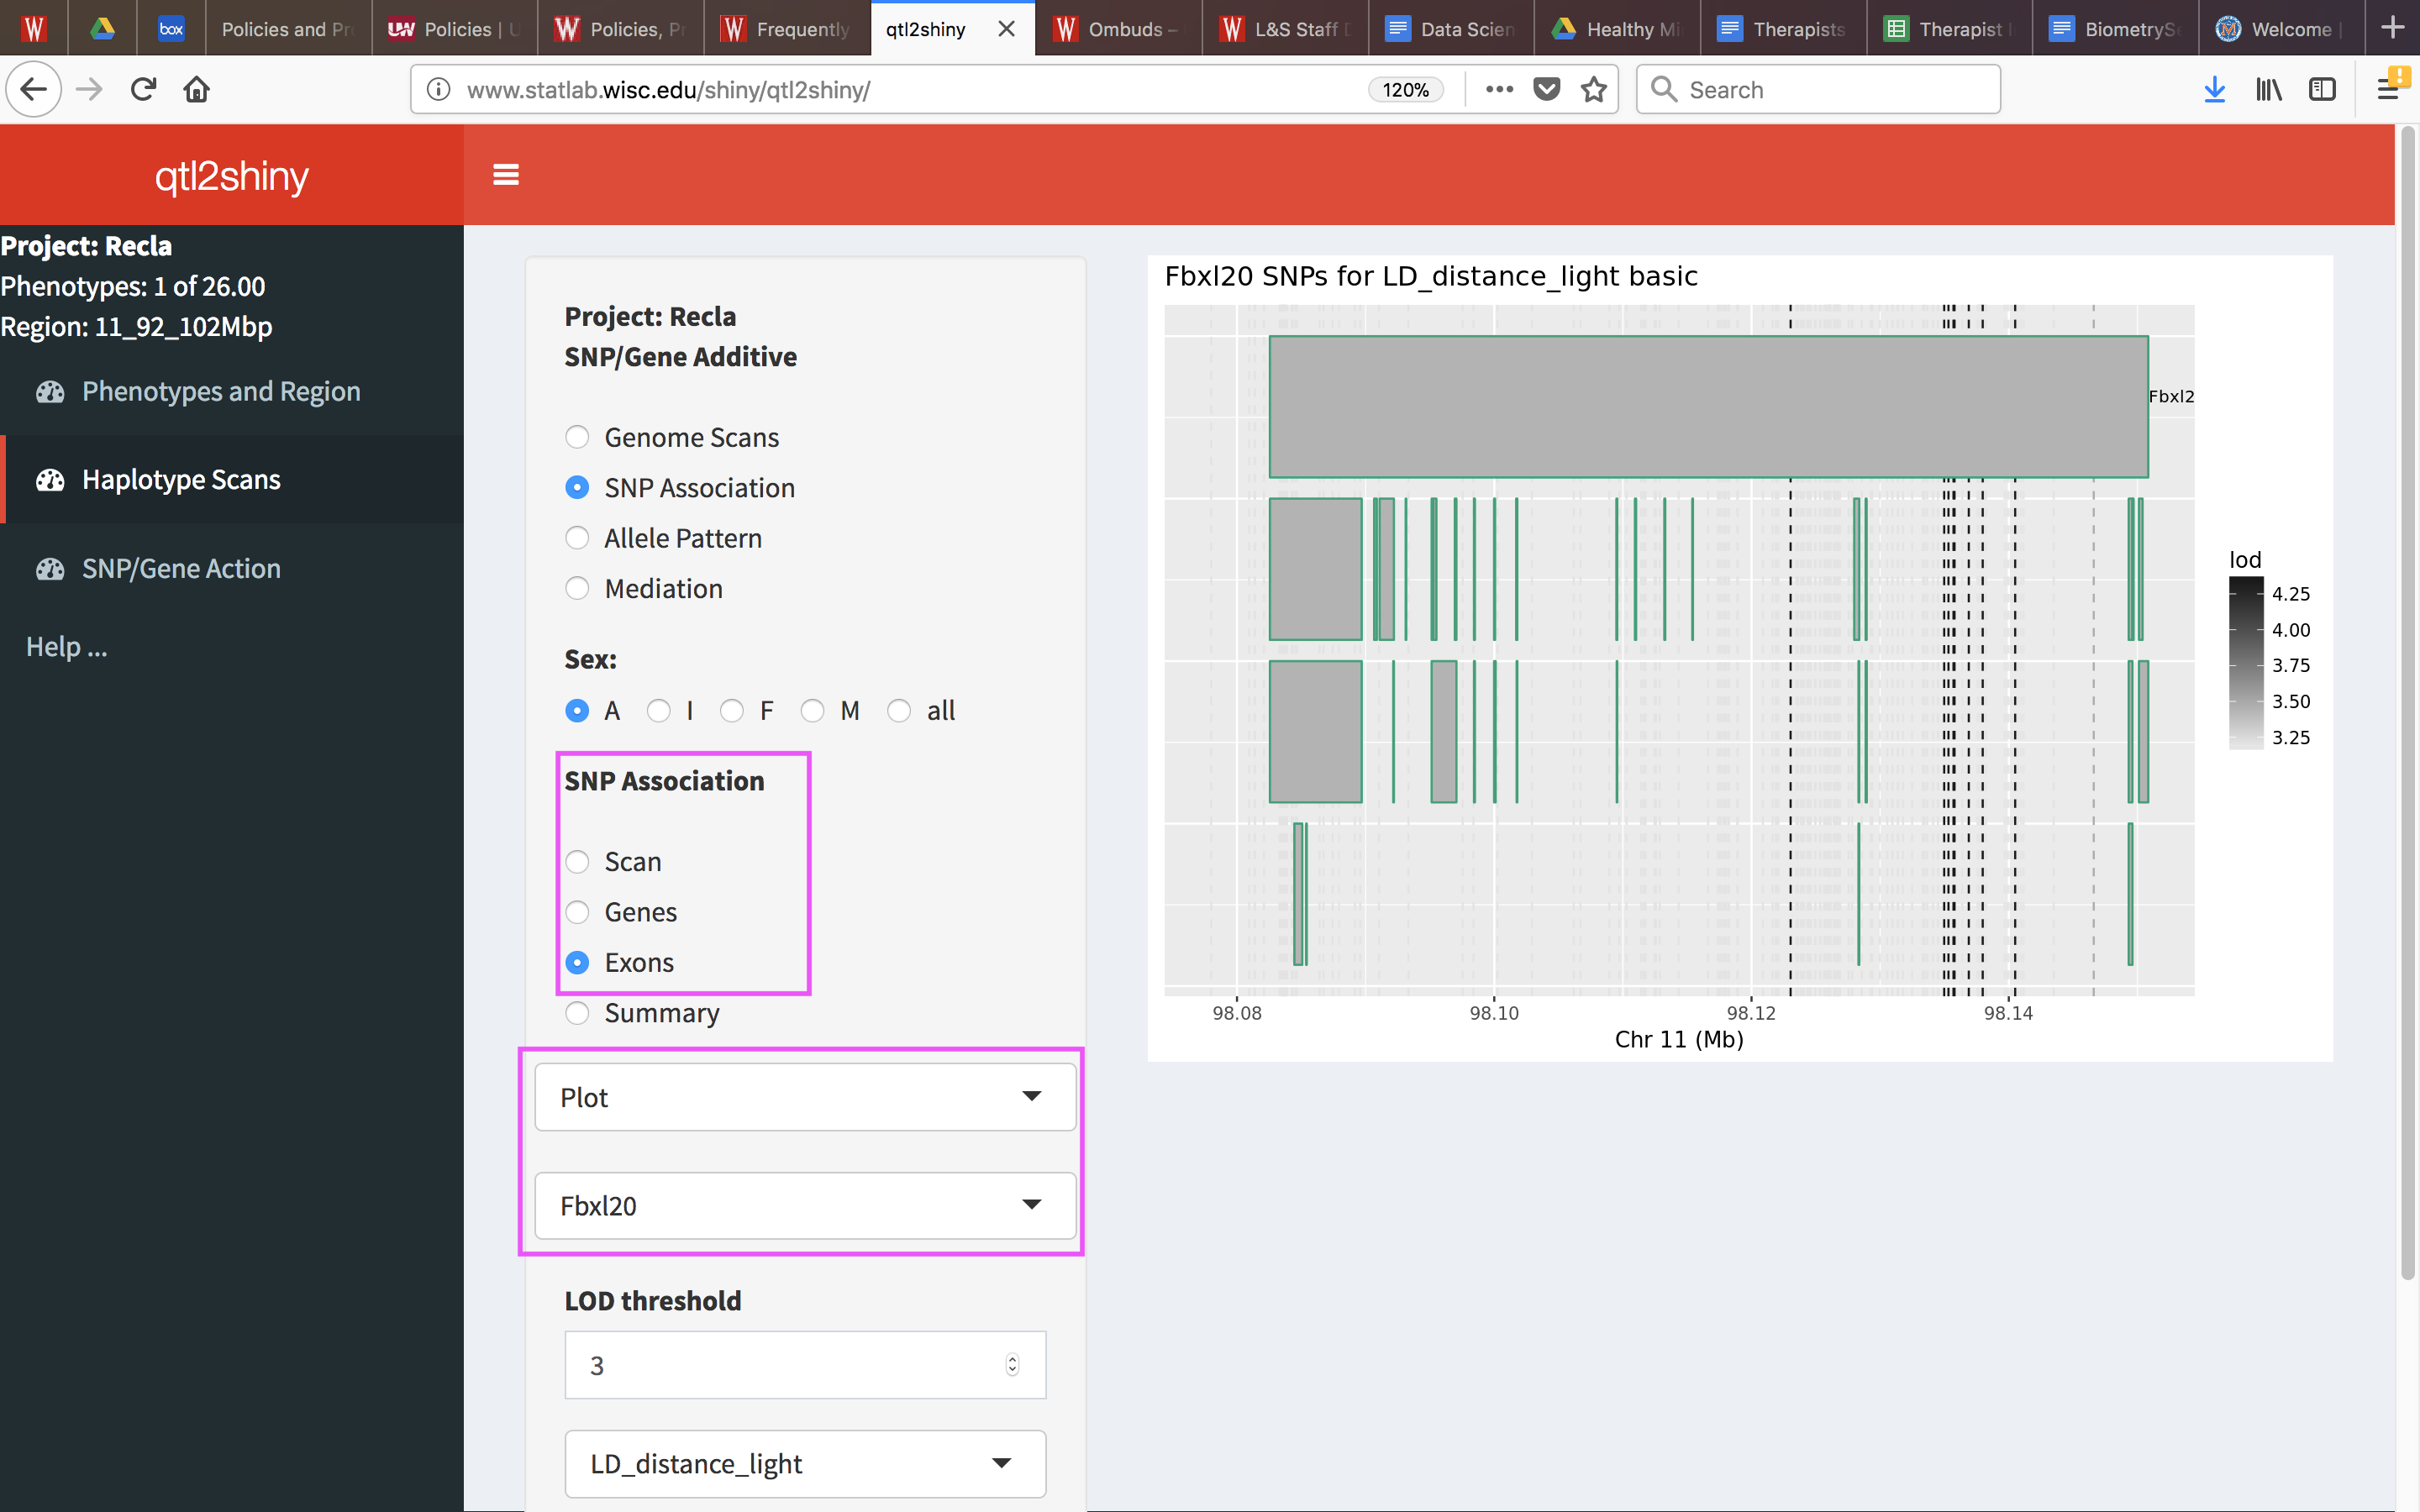Screen dimensions: 2420x1512
Task: Open the Help ... sidebar item
Action: click(66, 647)
